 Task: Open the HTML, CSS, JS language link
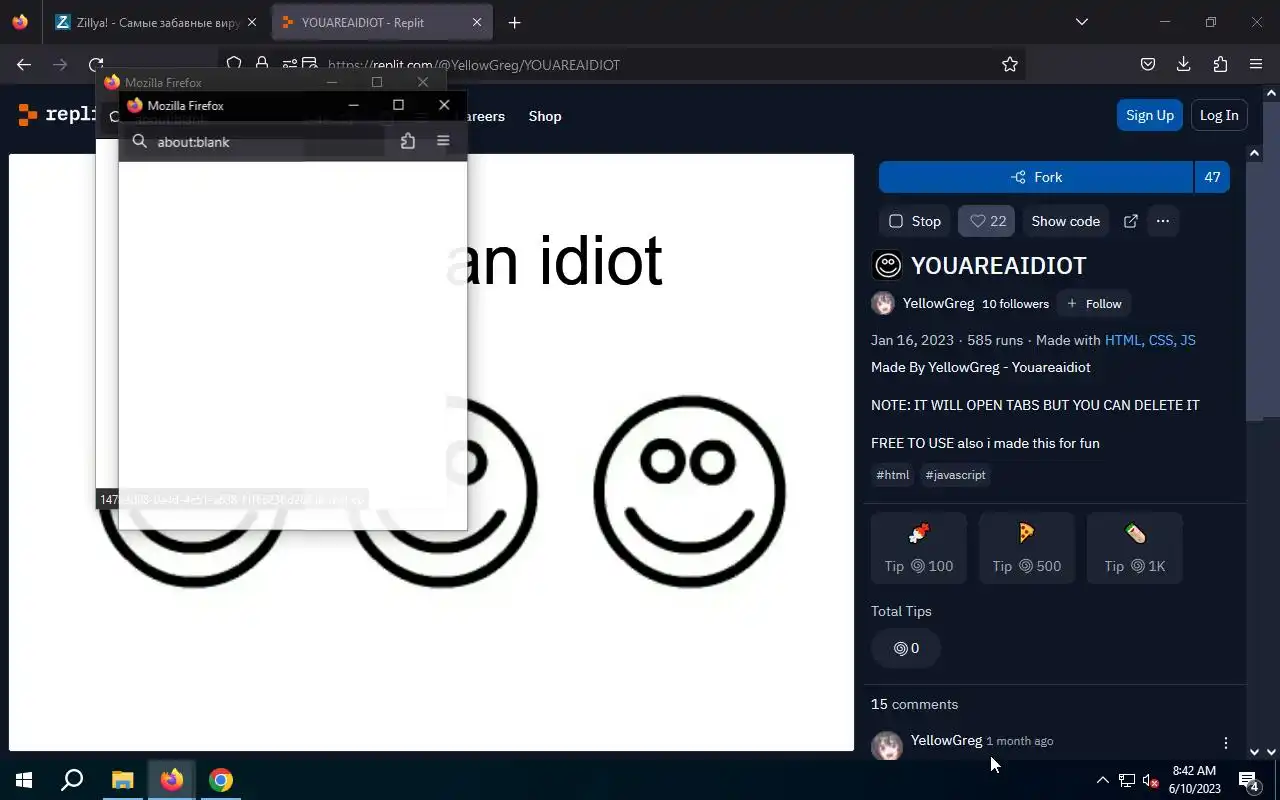(x=1150, y=340)
